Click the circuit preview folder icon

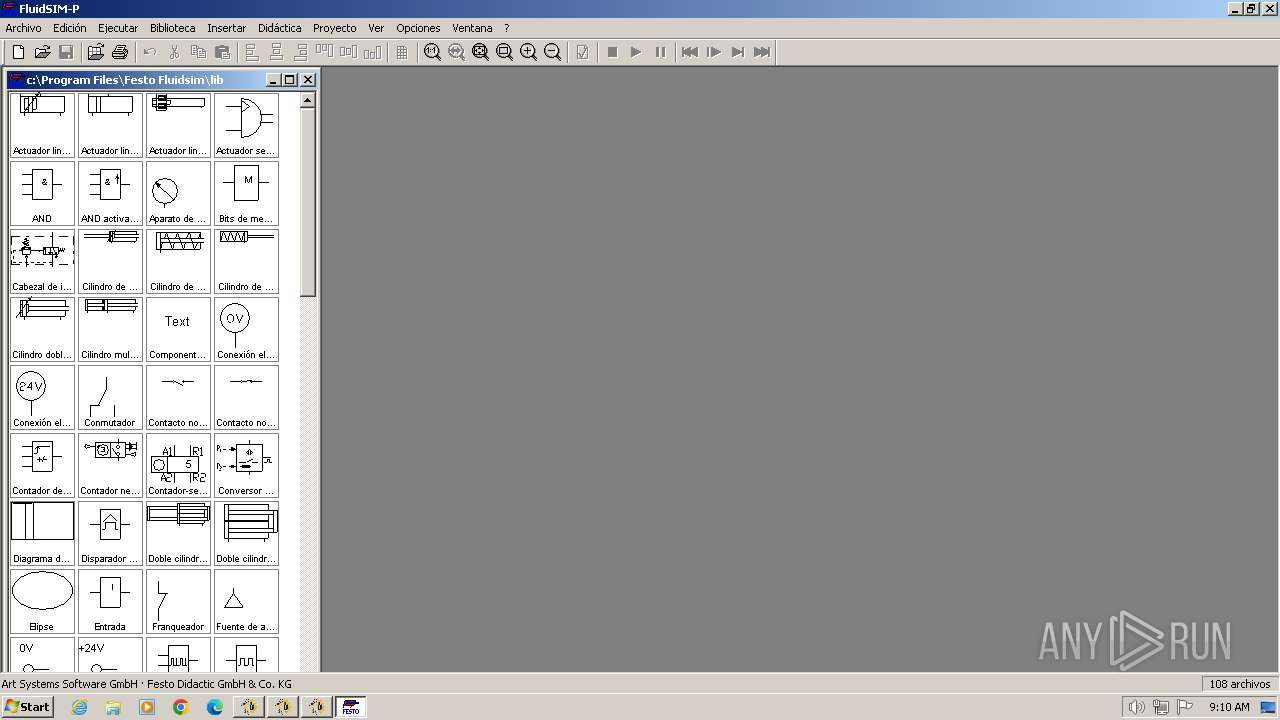pyautogui.click(x=96, y=52)
